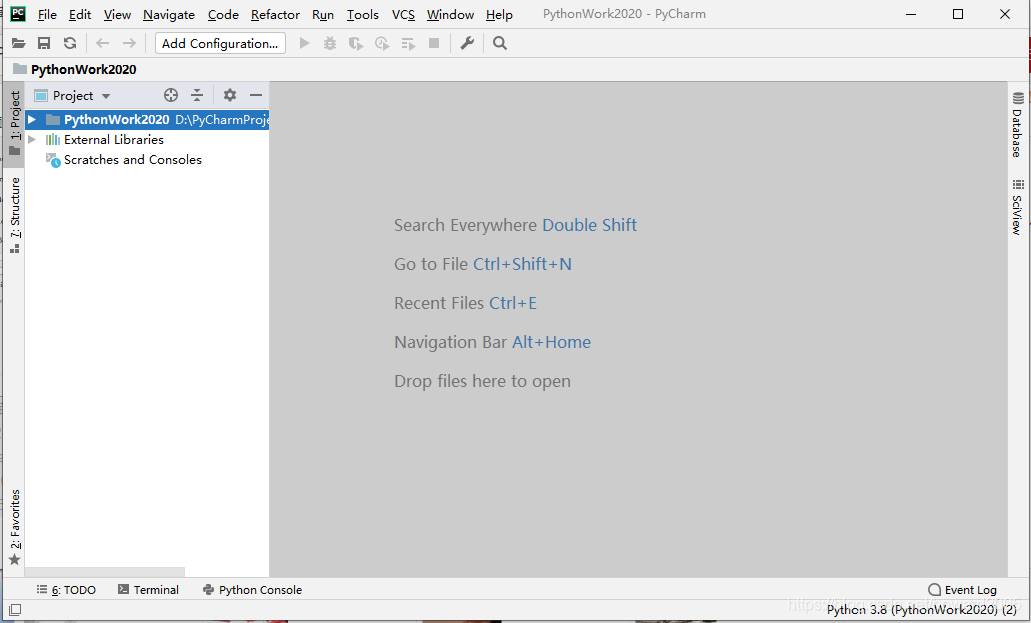Screen dimensions: 1031x623
Task: Open the View menu
Action: tap(117, 14)
